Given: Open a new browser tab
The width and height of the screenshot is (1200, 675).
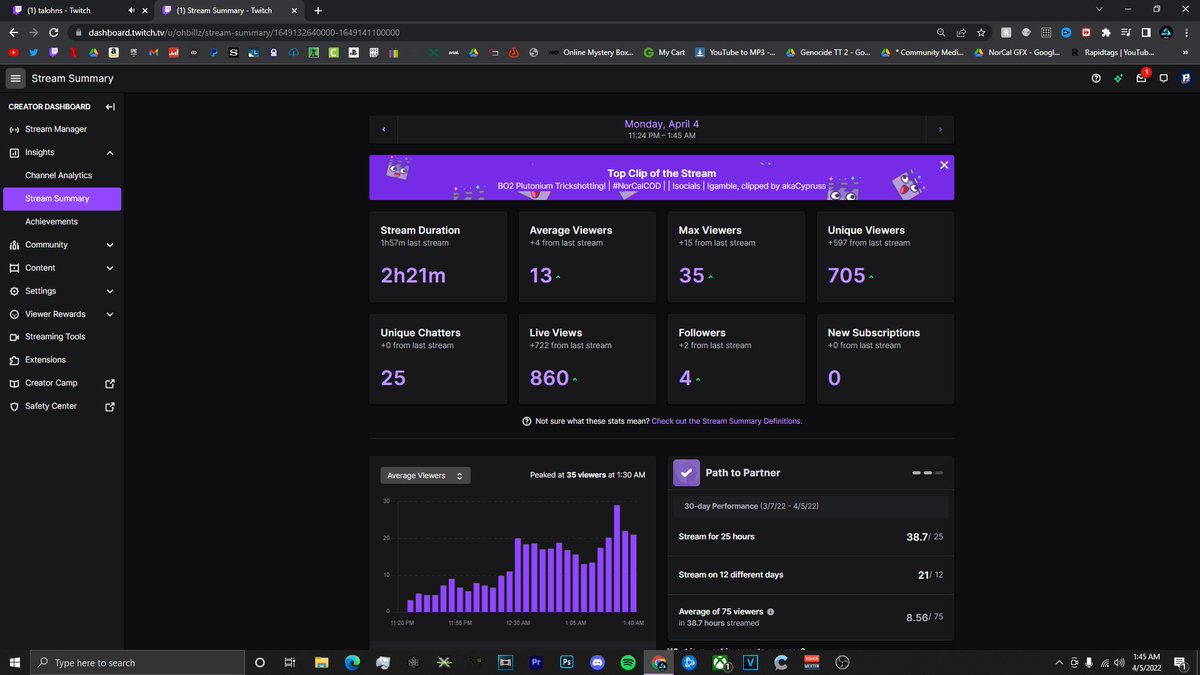Looking at the screenshot, I should pos(317,10).
